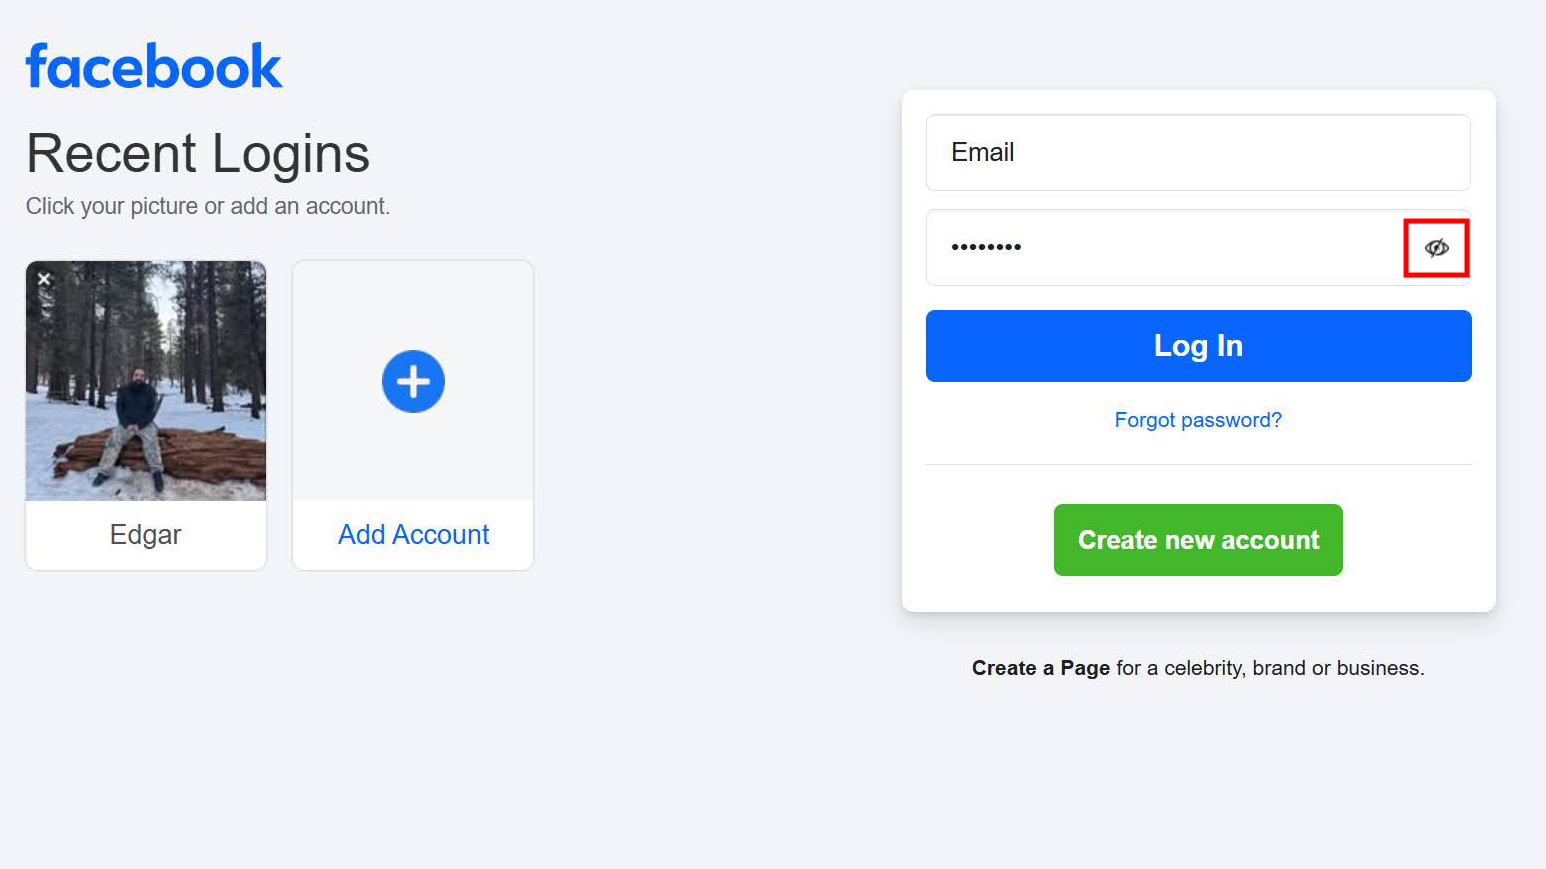Screen dimensions: 1546x869
Task: Click the divider line above Create new account
Action: pos(1198,464)
